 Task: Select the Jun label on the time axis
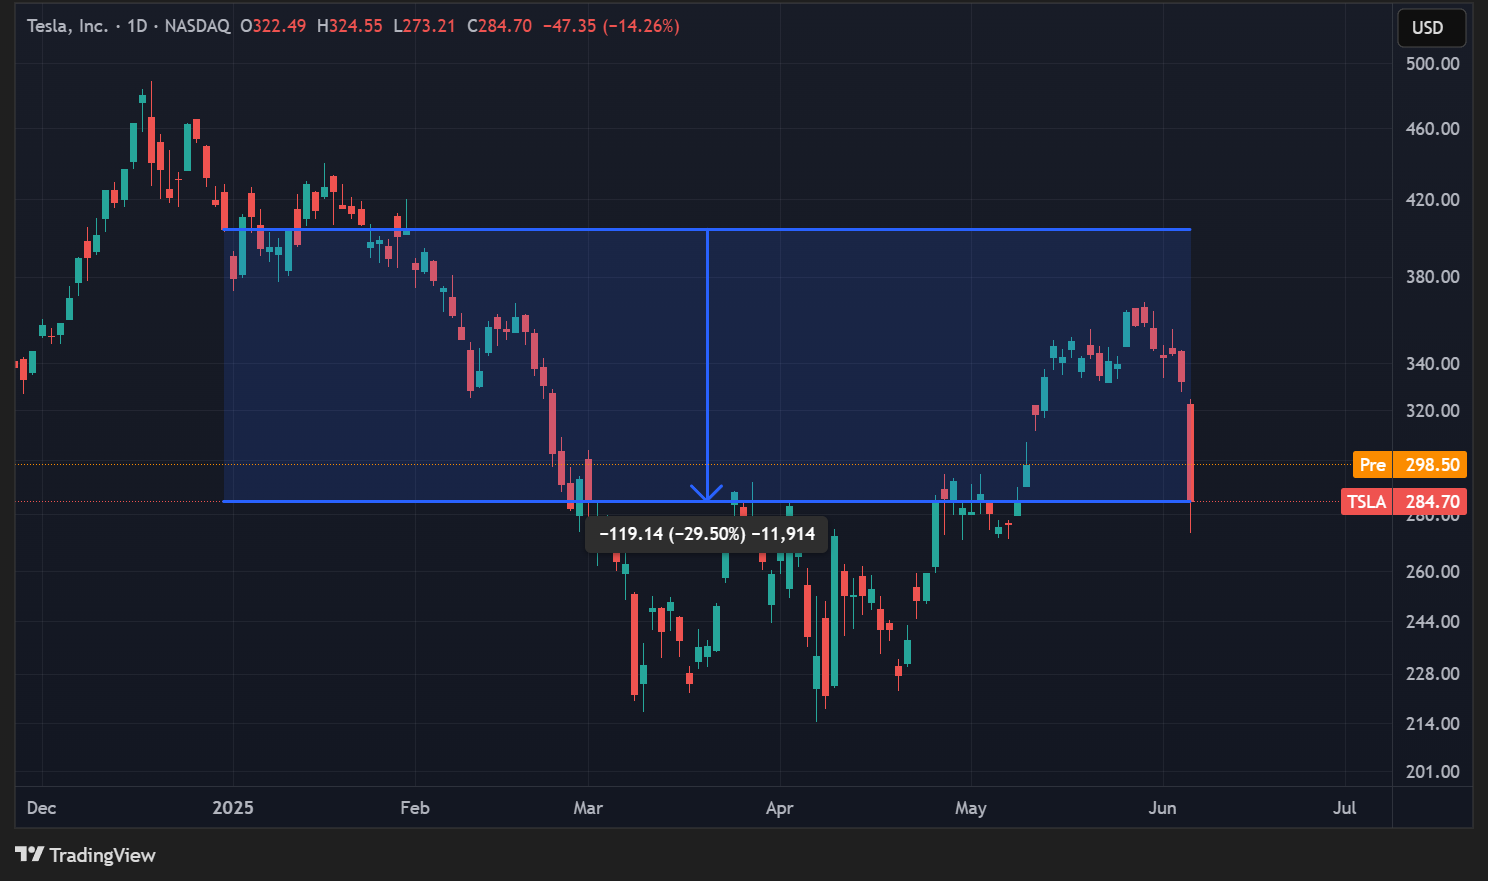pyautogui.click(x=1162, y=808)
